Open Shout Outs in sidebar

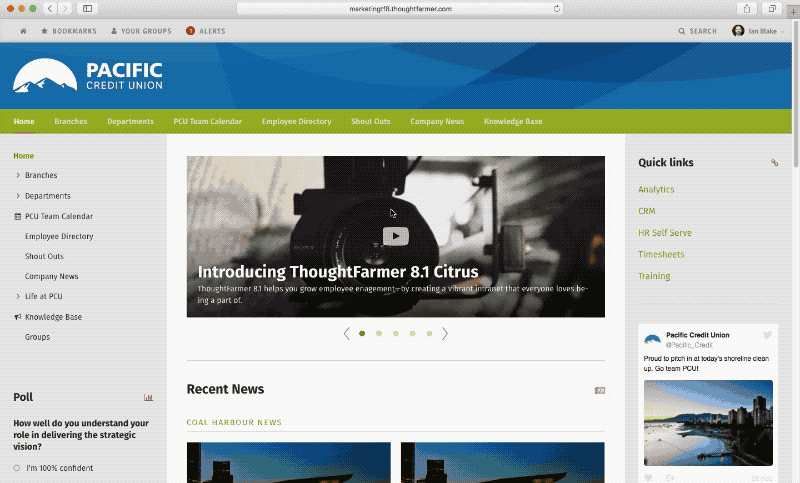44,256
